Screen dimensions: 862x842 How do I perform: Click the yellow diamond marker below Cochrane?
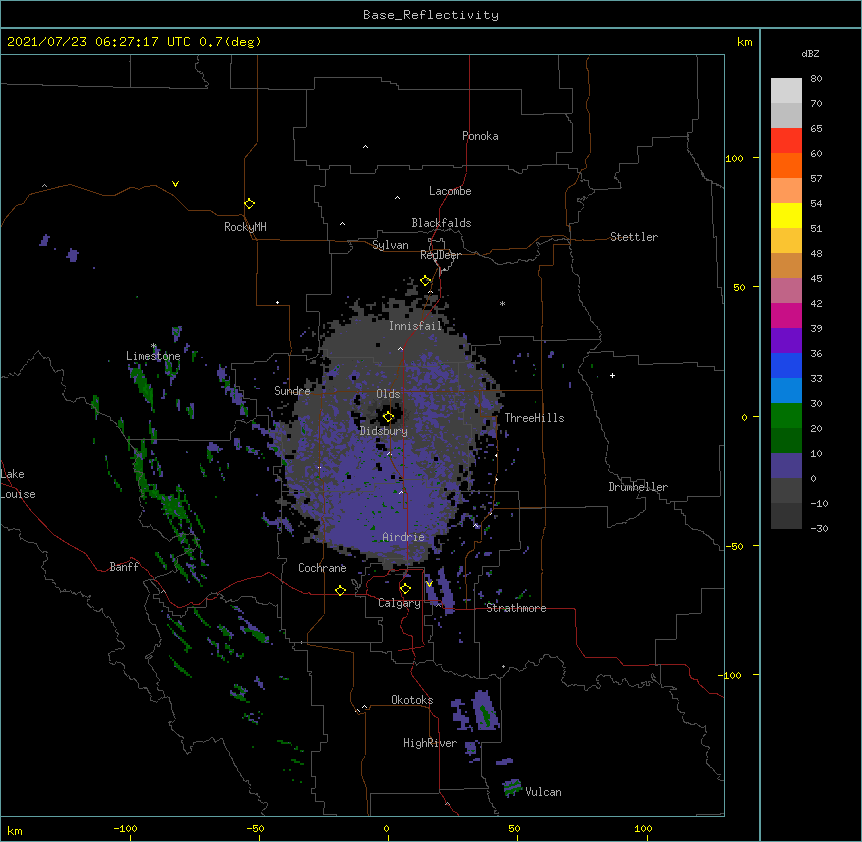point(340,590)
